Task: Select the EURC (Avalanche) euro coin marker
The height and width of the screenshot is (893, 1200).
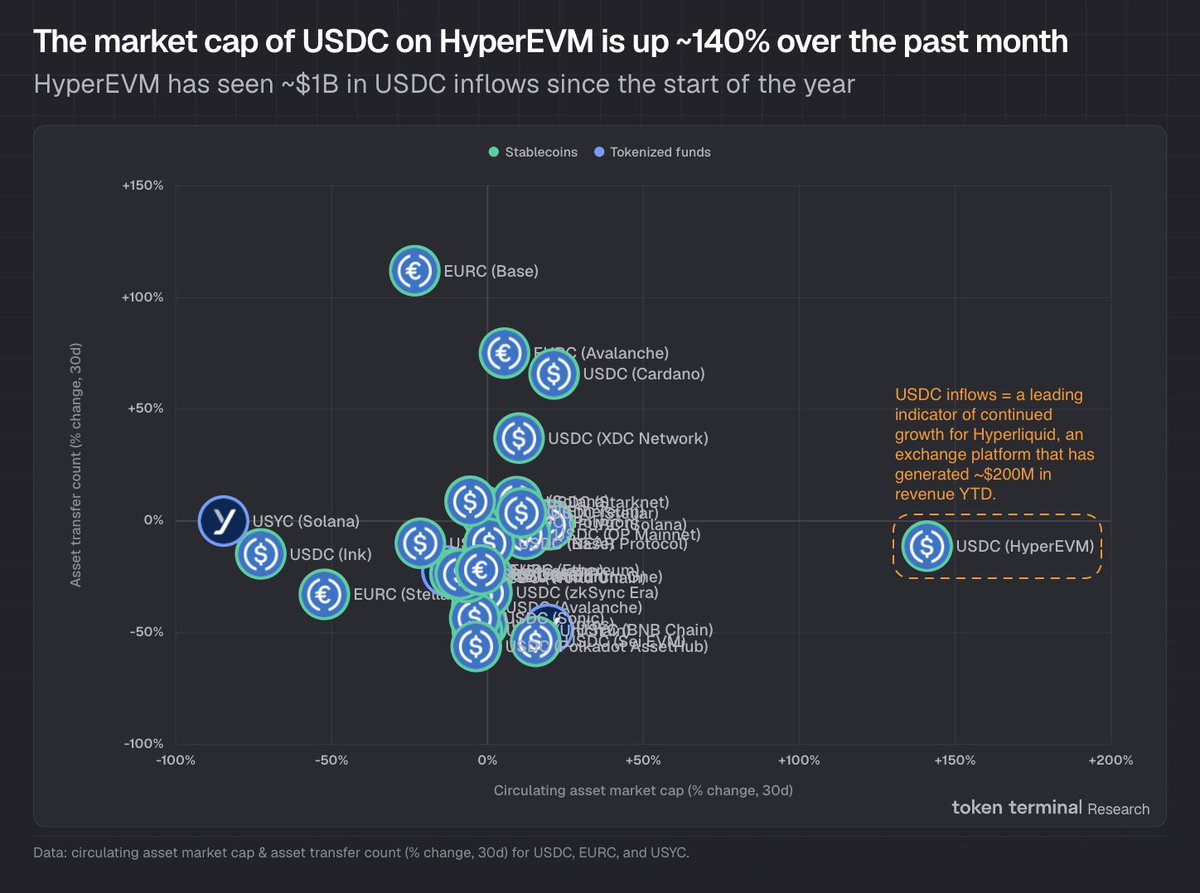Action: click(x=504, y=352)
